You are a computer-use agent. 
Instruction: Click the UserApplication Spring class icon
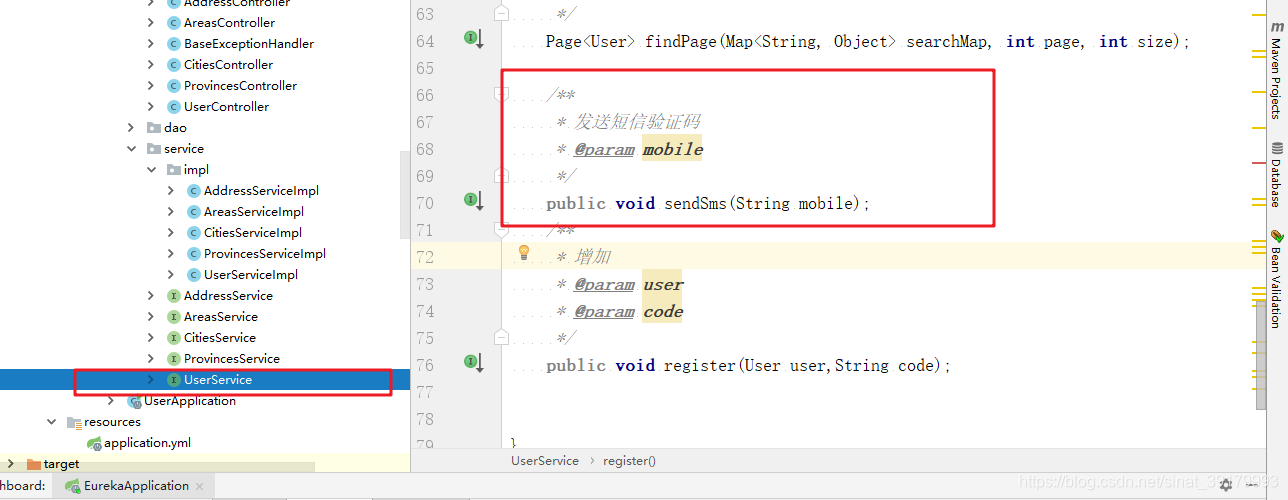click(x=135, y=401)
